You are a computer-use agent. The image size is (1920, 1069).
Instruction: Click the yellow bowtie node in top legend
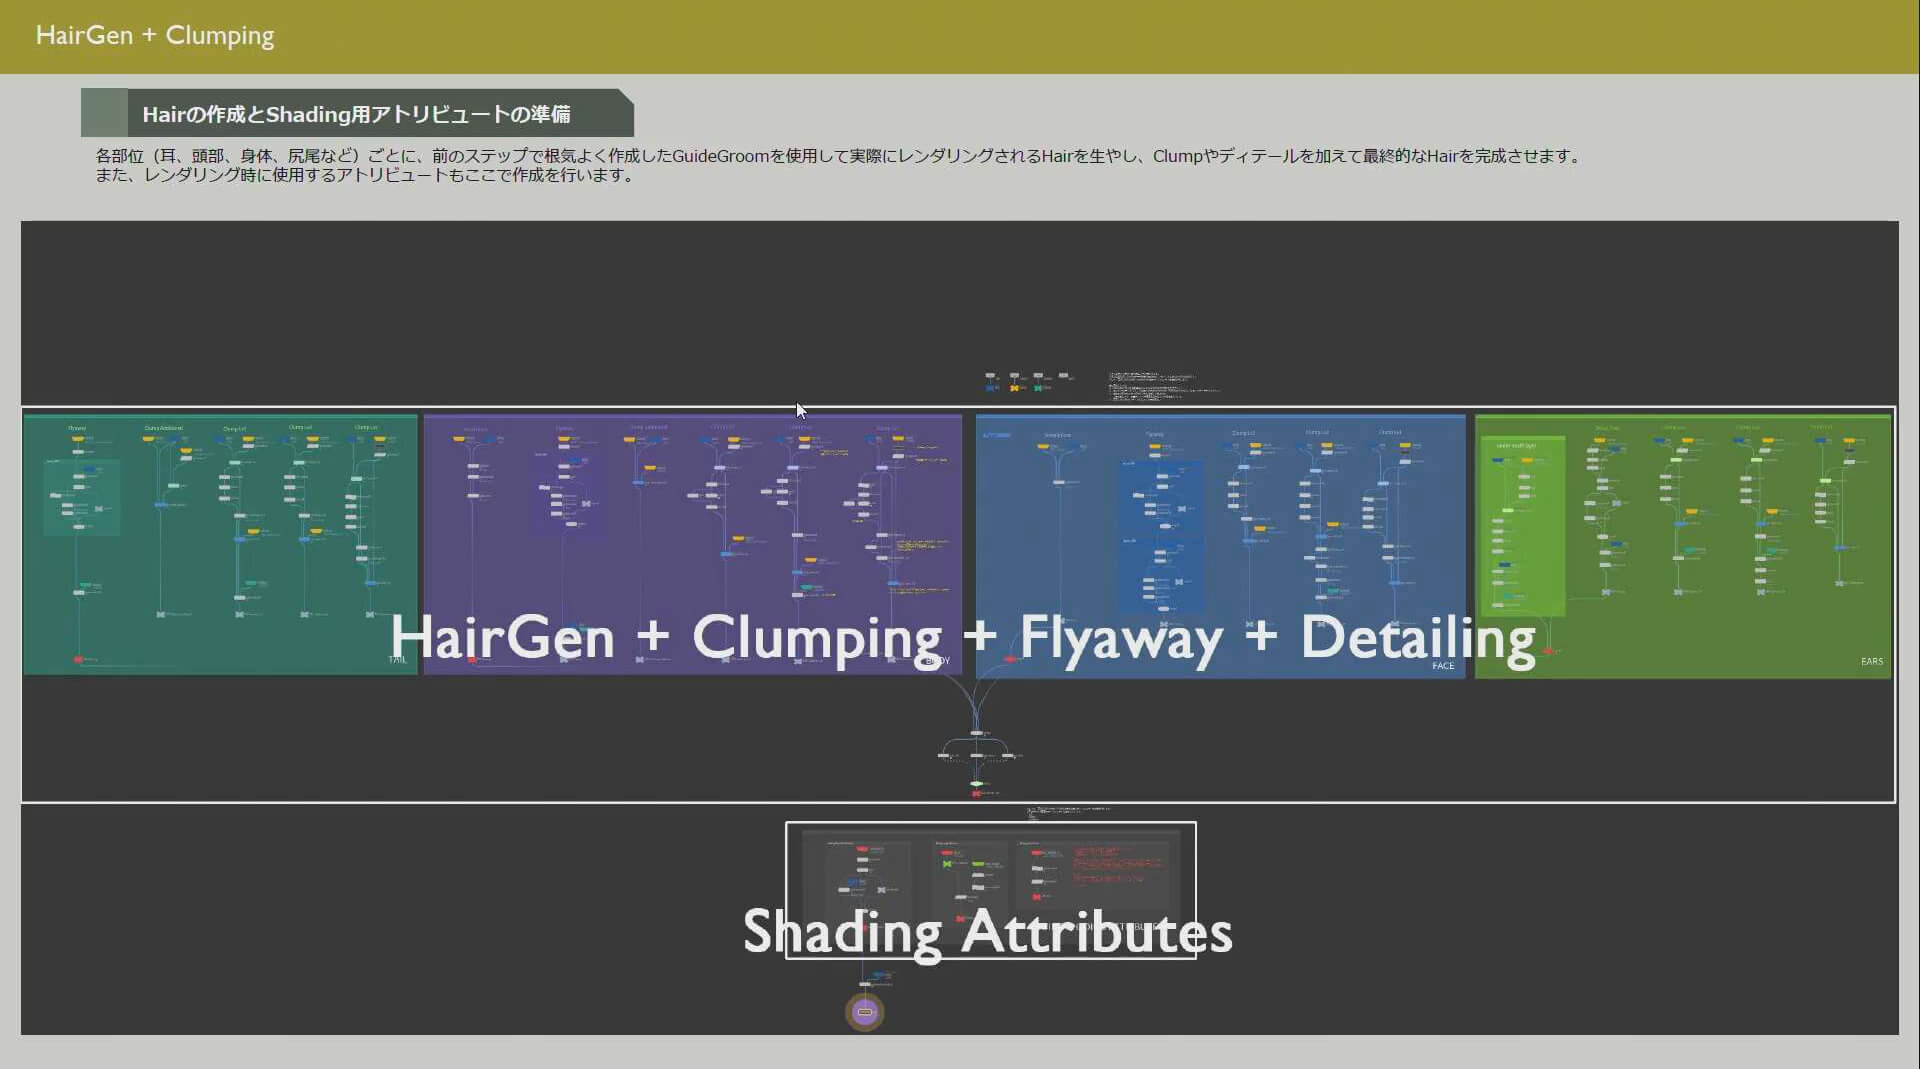[x=1014, y=388]
